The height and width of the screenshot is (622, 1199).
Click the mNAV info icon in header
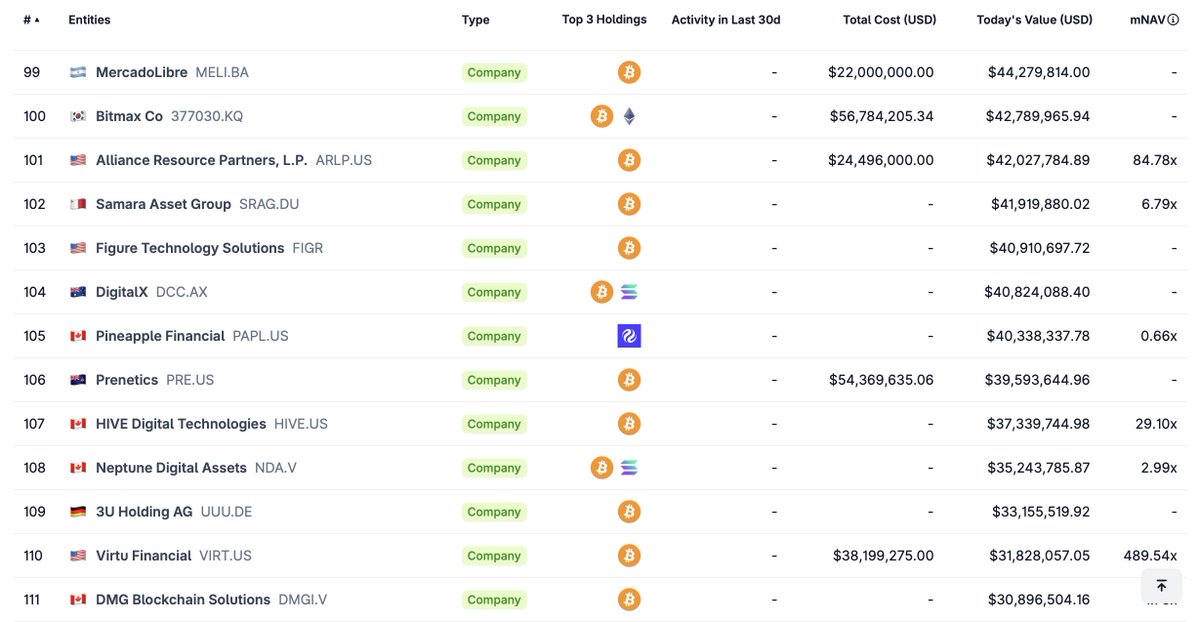tap(1172, 20)
